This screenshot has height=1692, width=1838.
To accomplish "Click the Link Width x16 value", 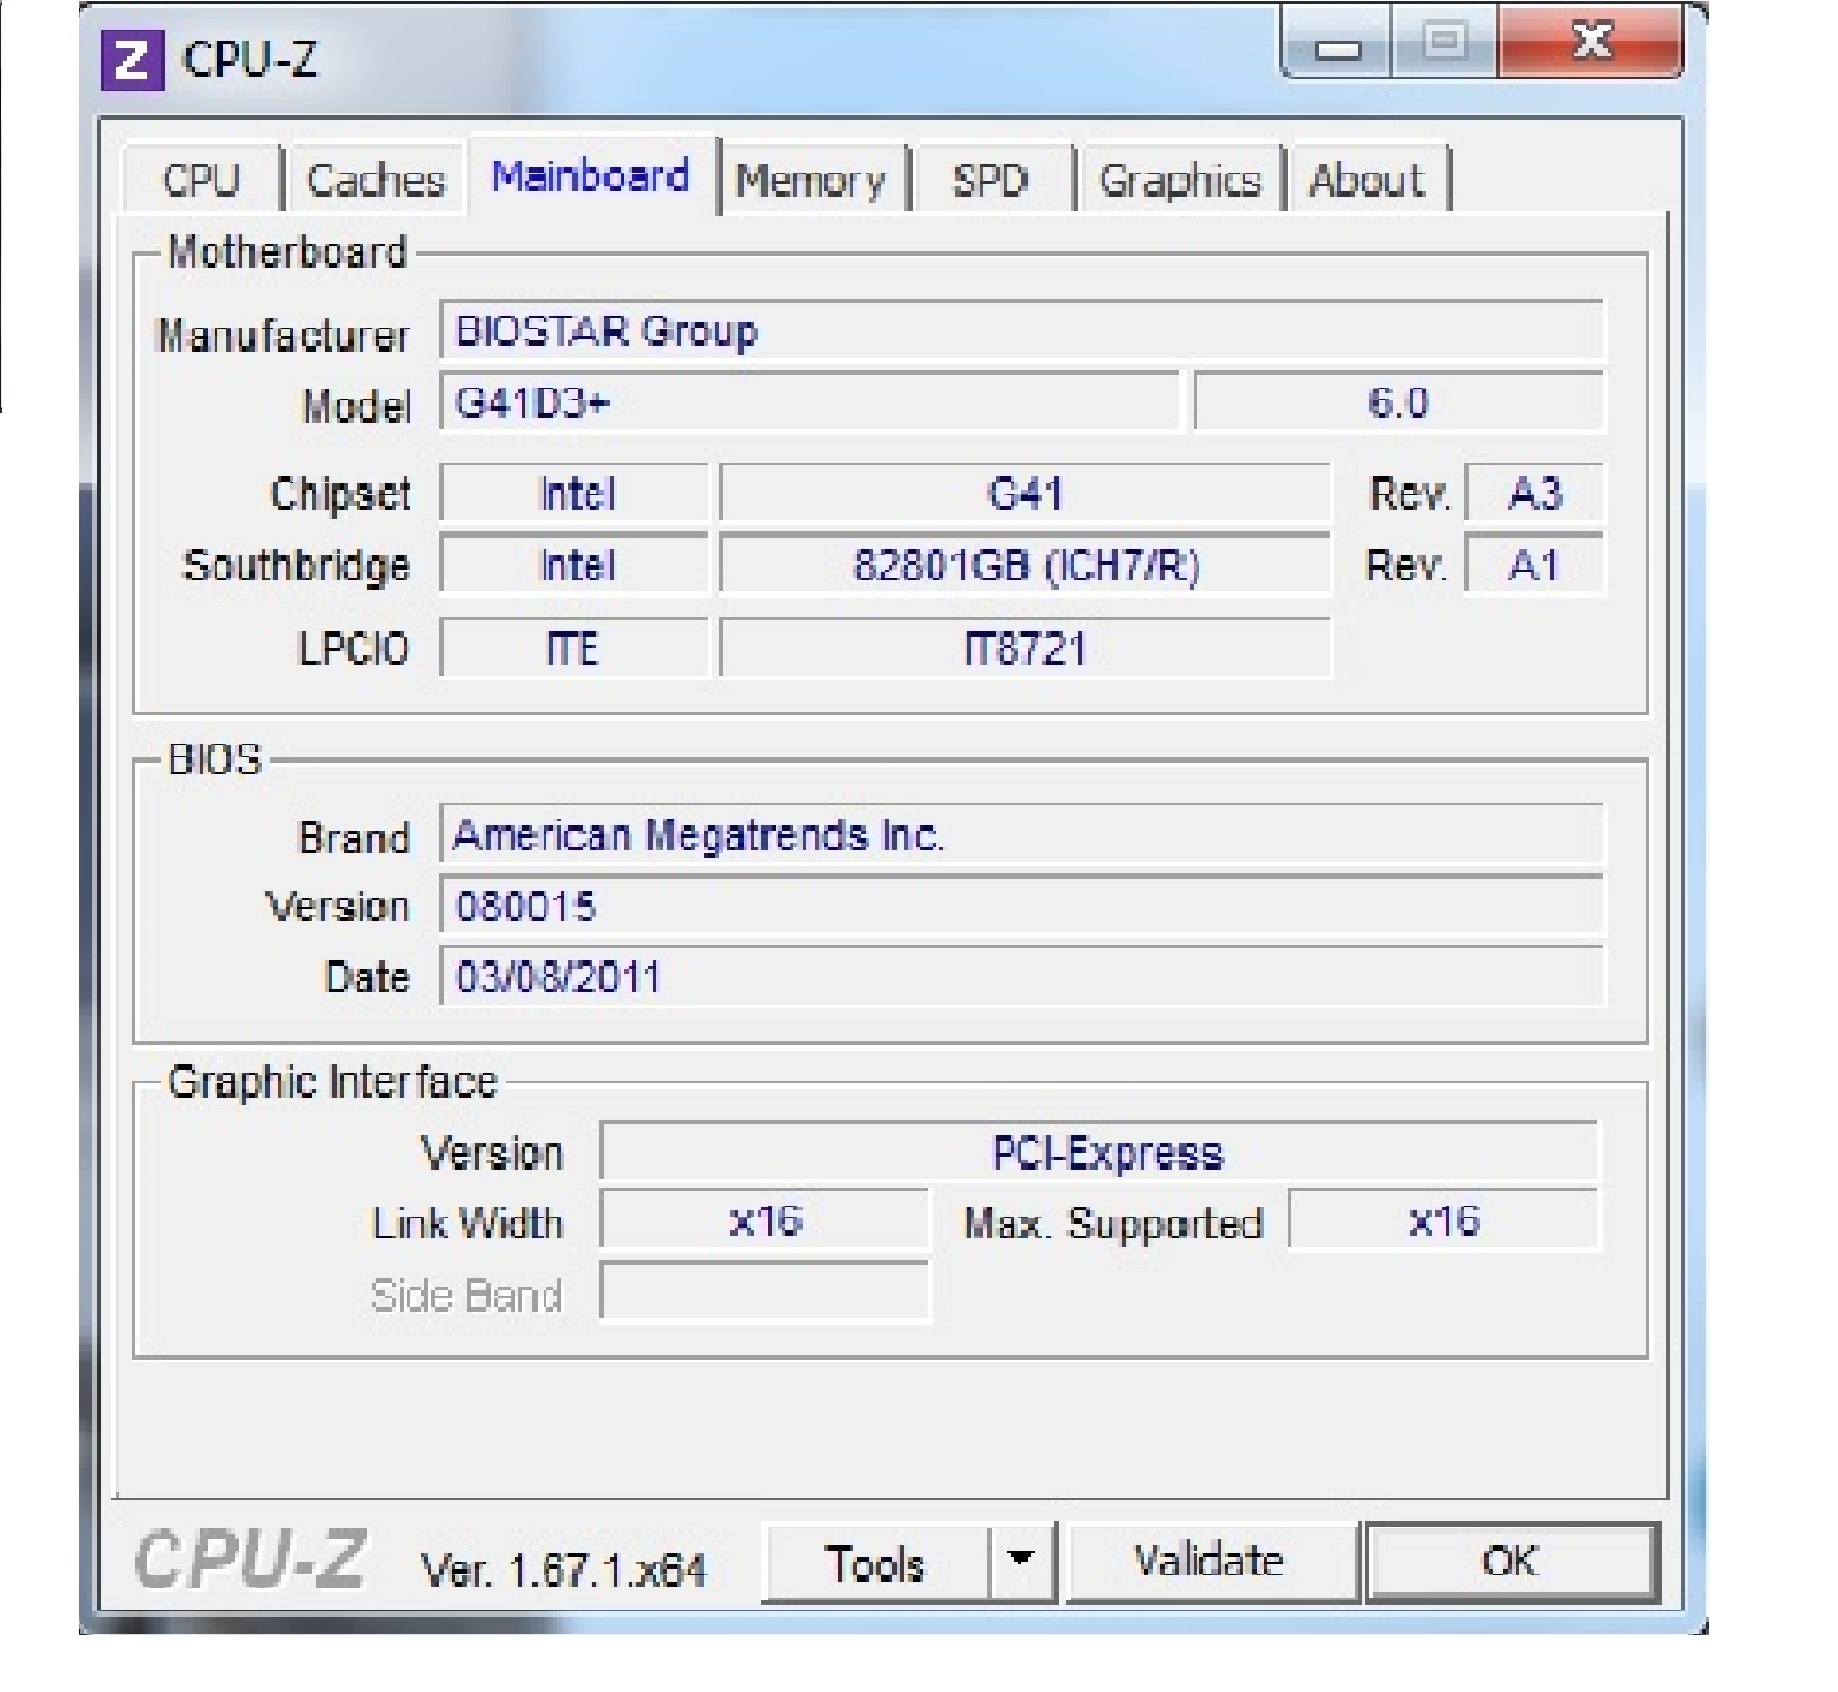I will point(765,1220).
